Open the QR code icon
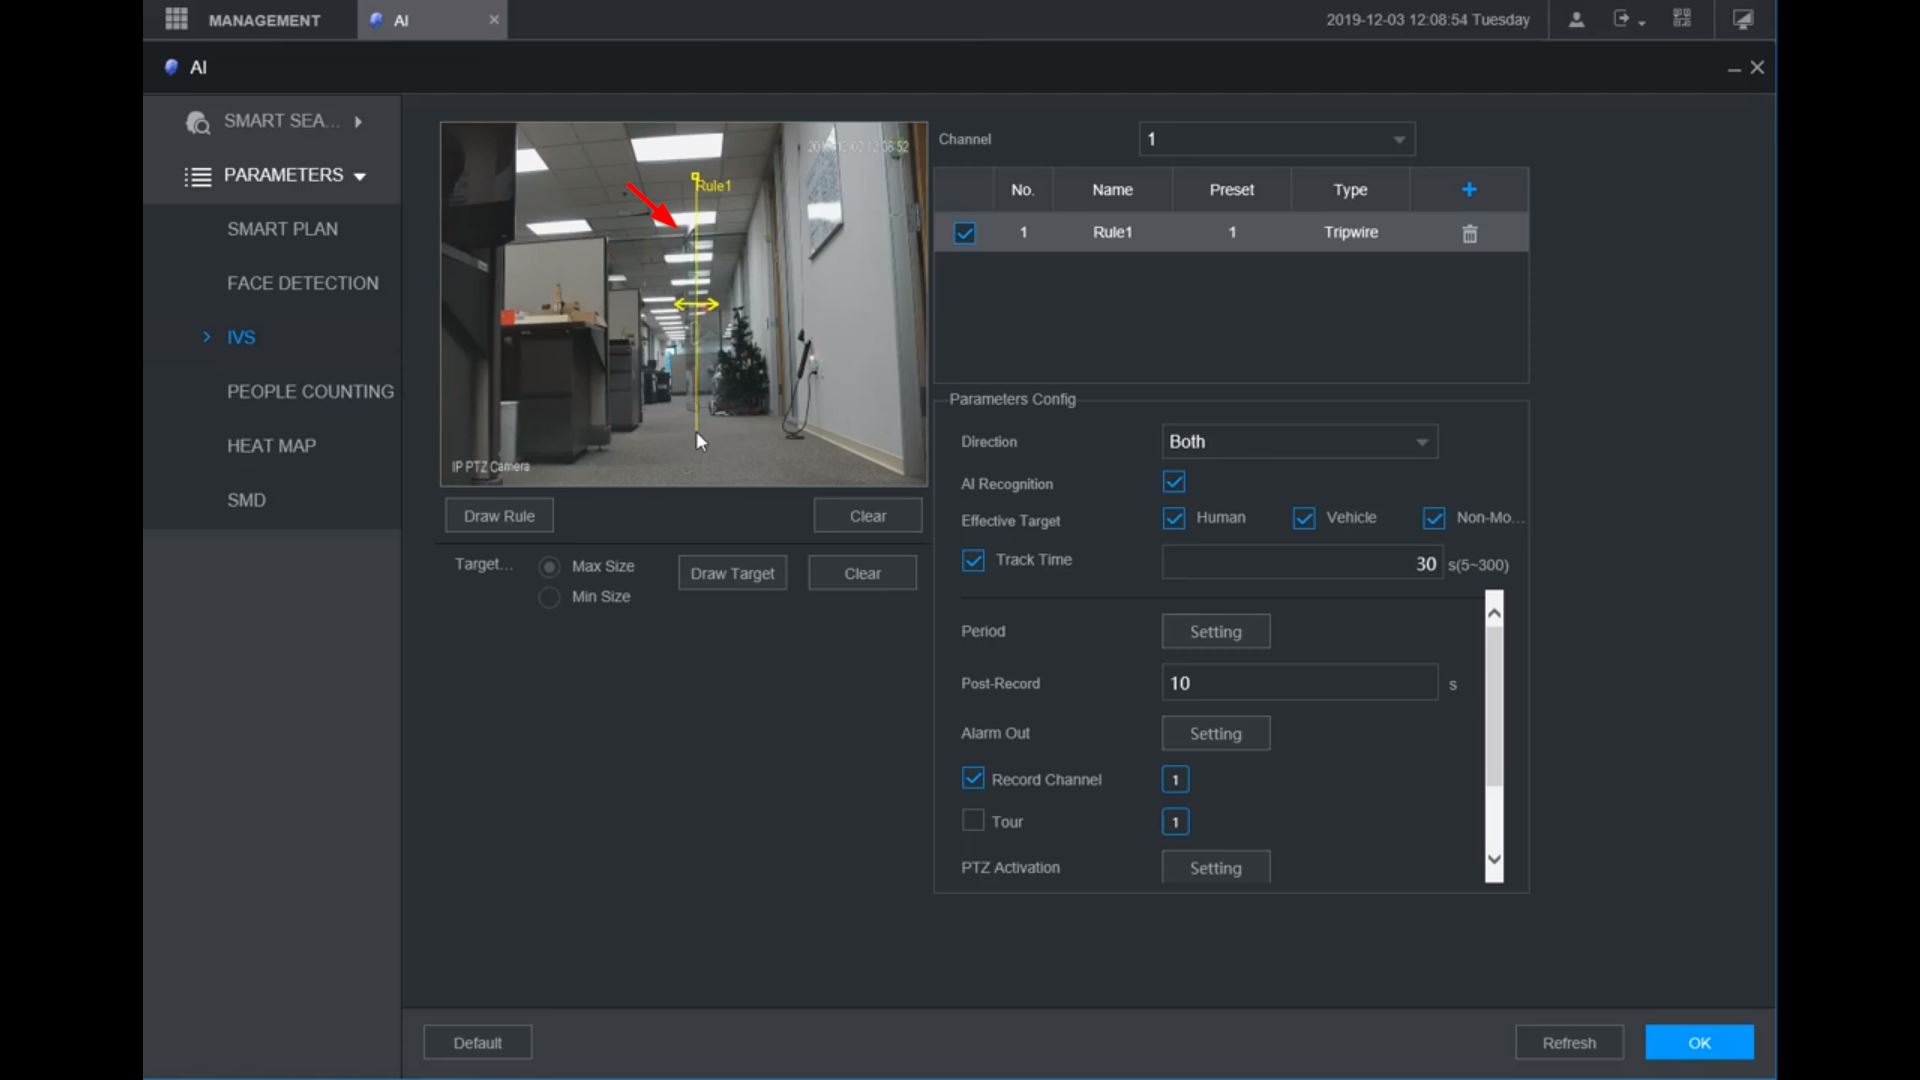1920x1080 pixels. 1682,19
